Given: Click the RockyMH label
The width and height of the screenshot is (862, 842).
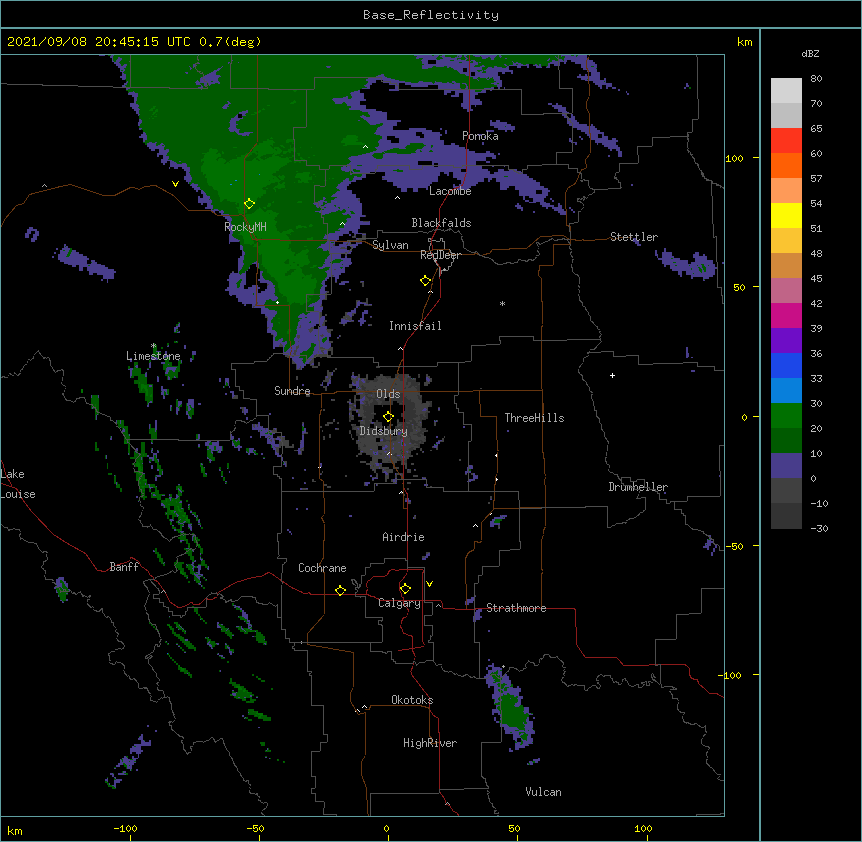Looking at the screenshot, I should click(x=245, y=227).
